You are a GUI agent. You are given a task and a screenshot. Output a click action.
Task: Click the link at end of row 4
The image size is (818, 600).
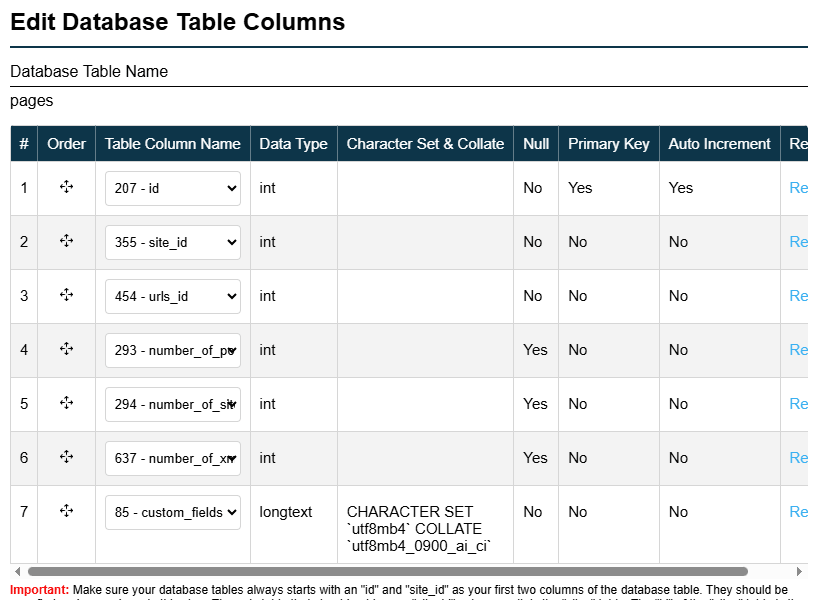[x=799, y=350]
